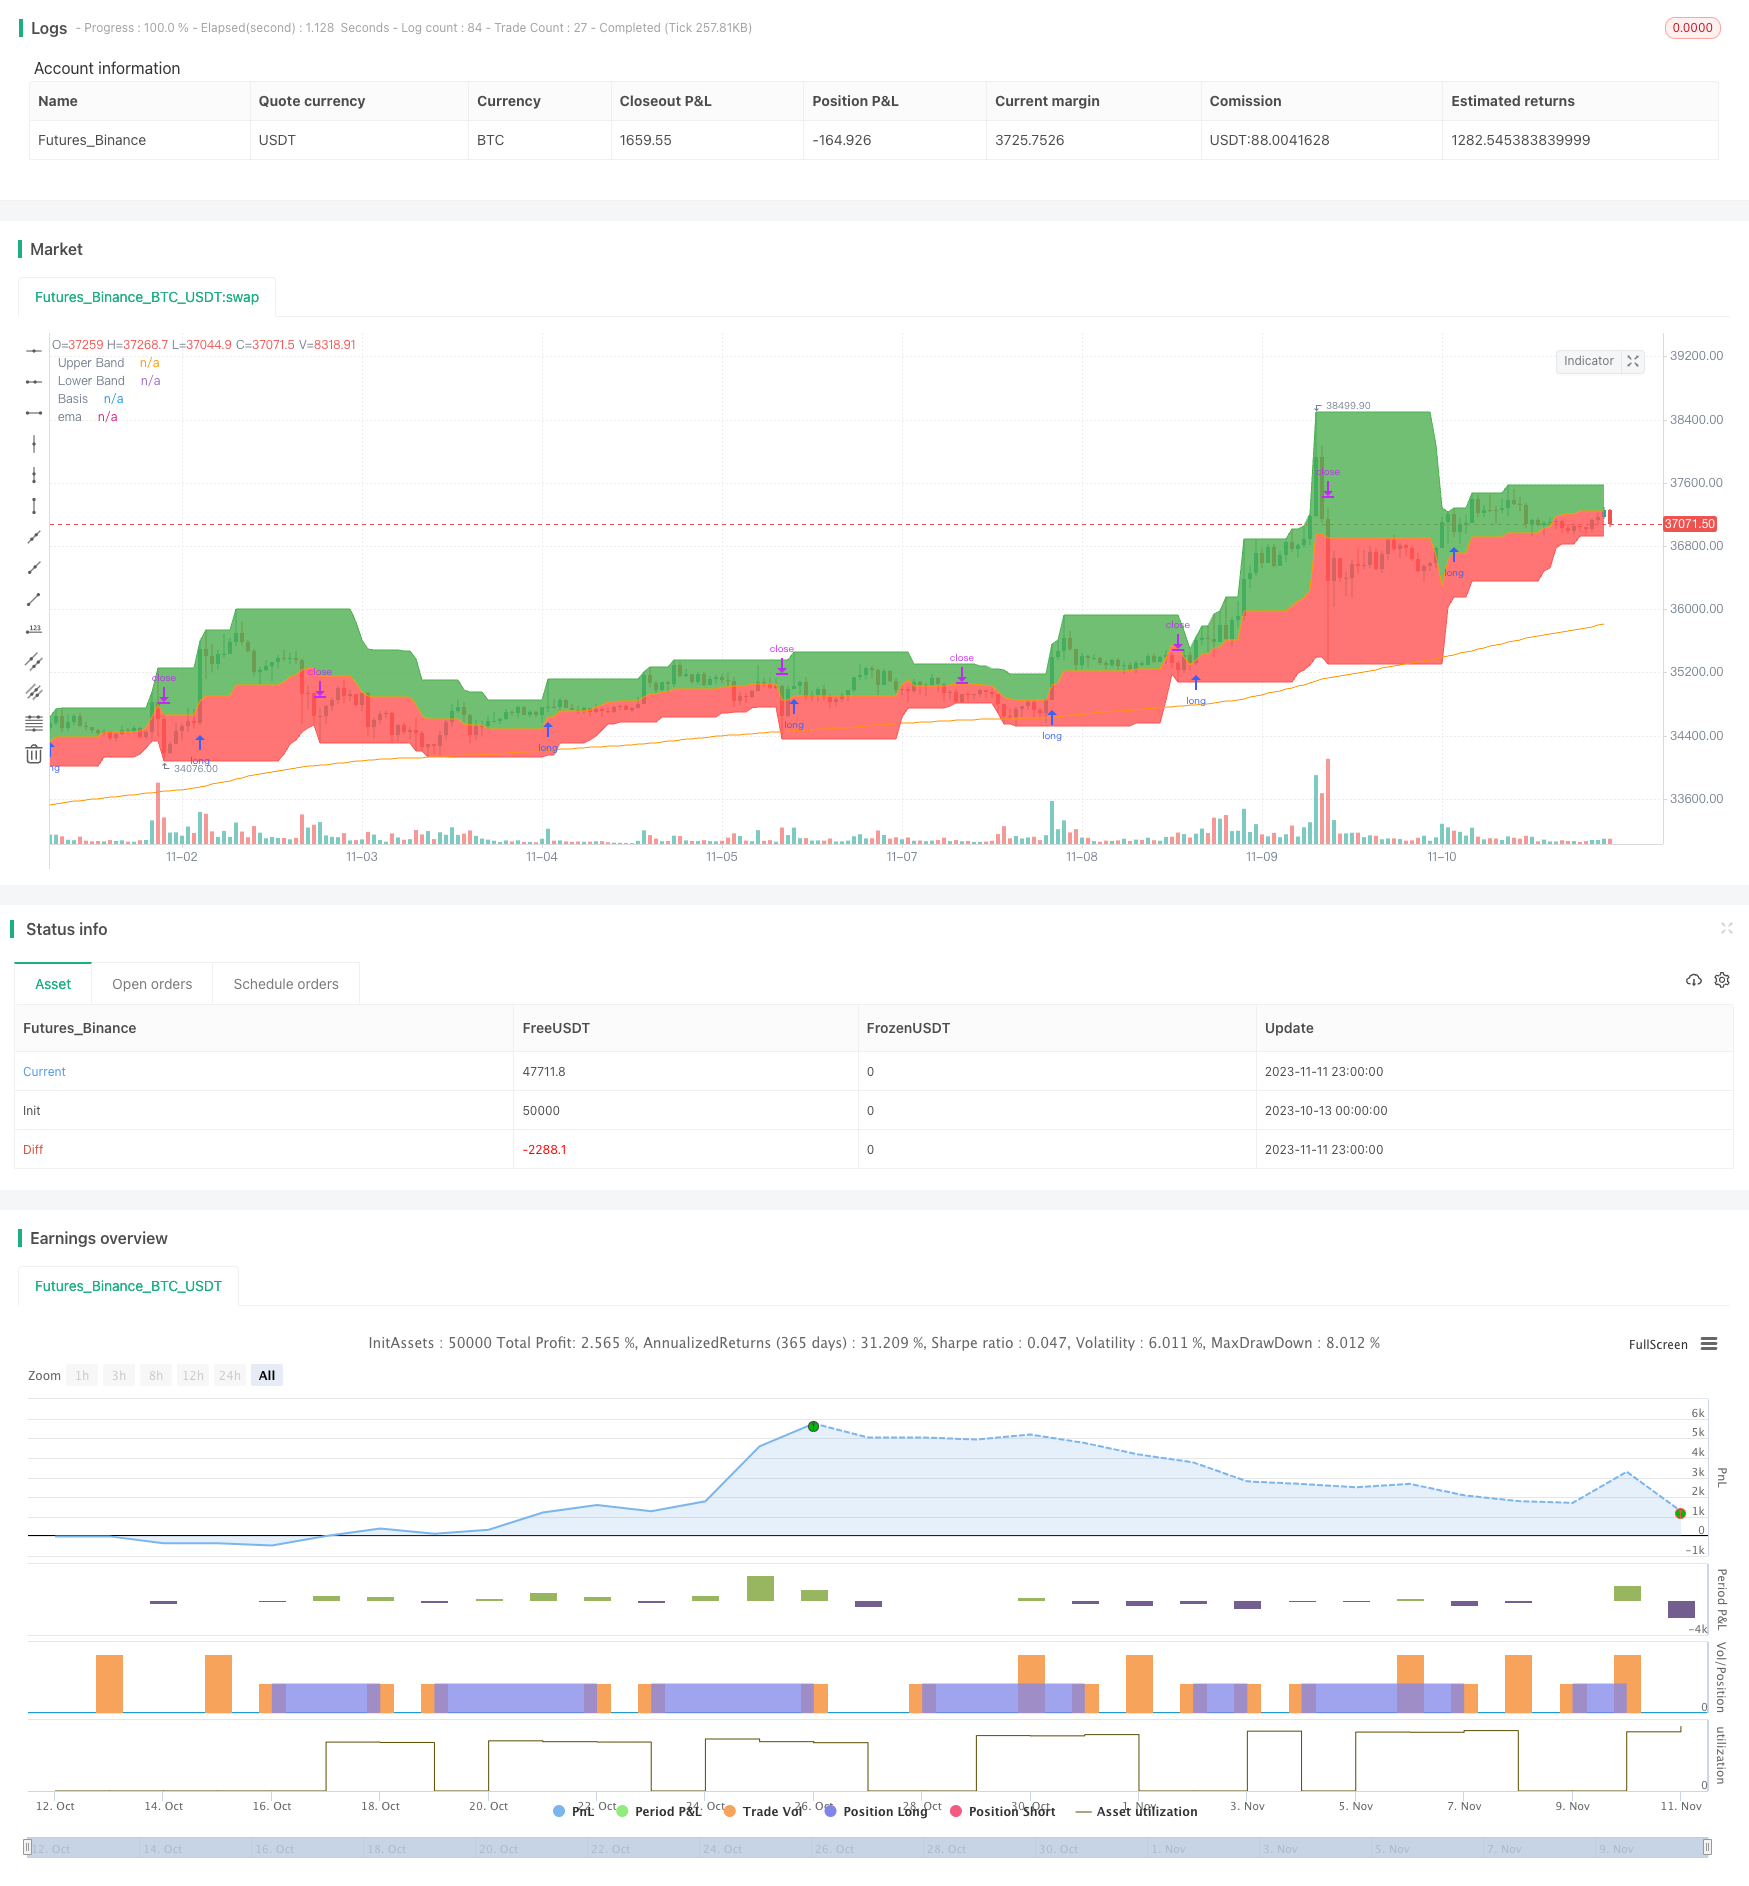
Task: Select the diagonal straight line drawing tool
Action: pos(34,537)
